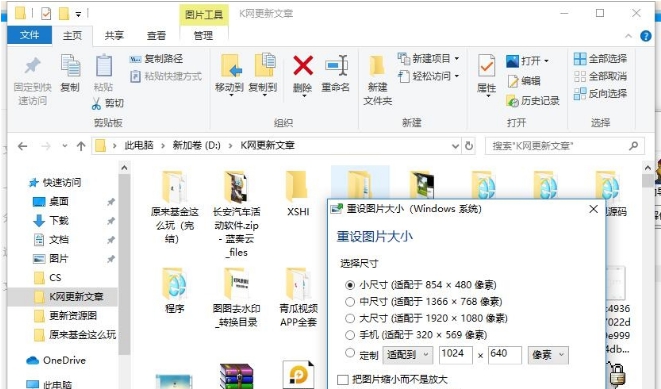Select 文档 in the navigation pane
Viewport: 661px width, 389px height.
59,239
